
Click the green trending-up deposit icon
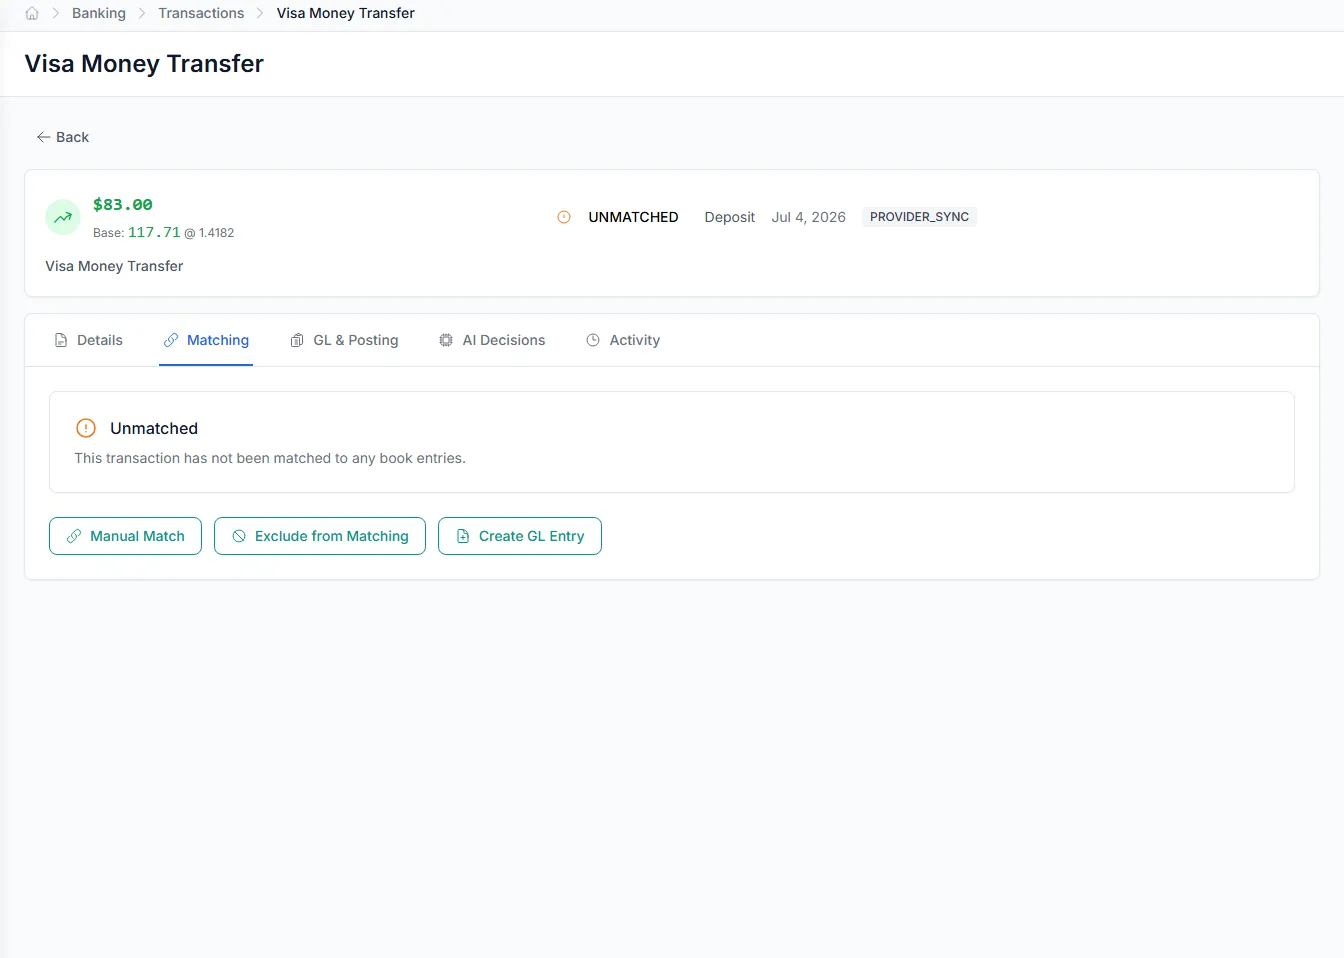point(63,217)
